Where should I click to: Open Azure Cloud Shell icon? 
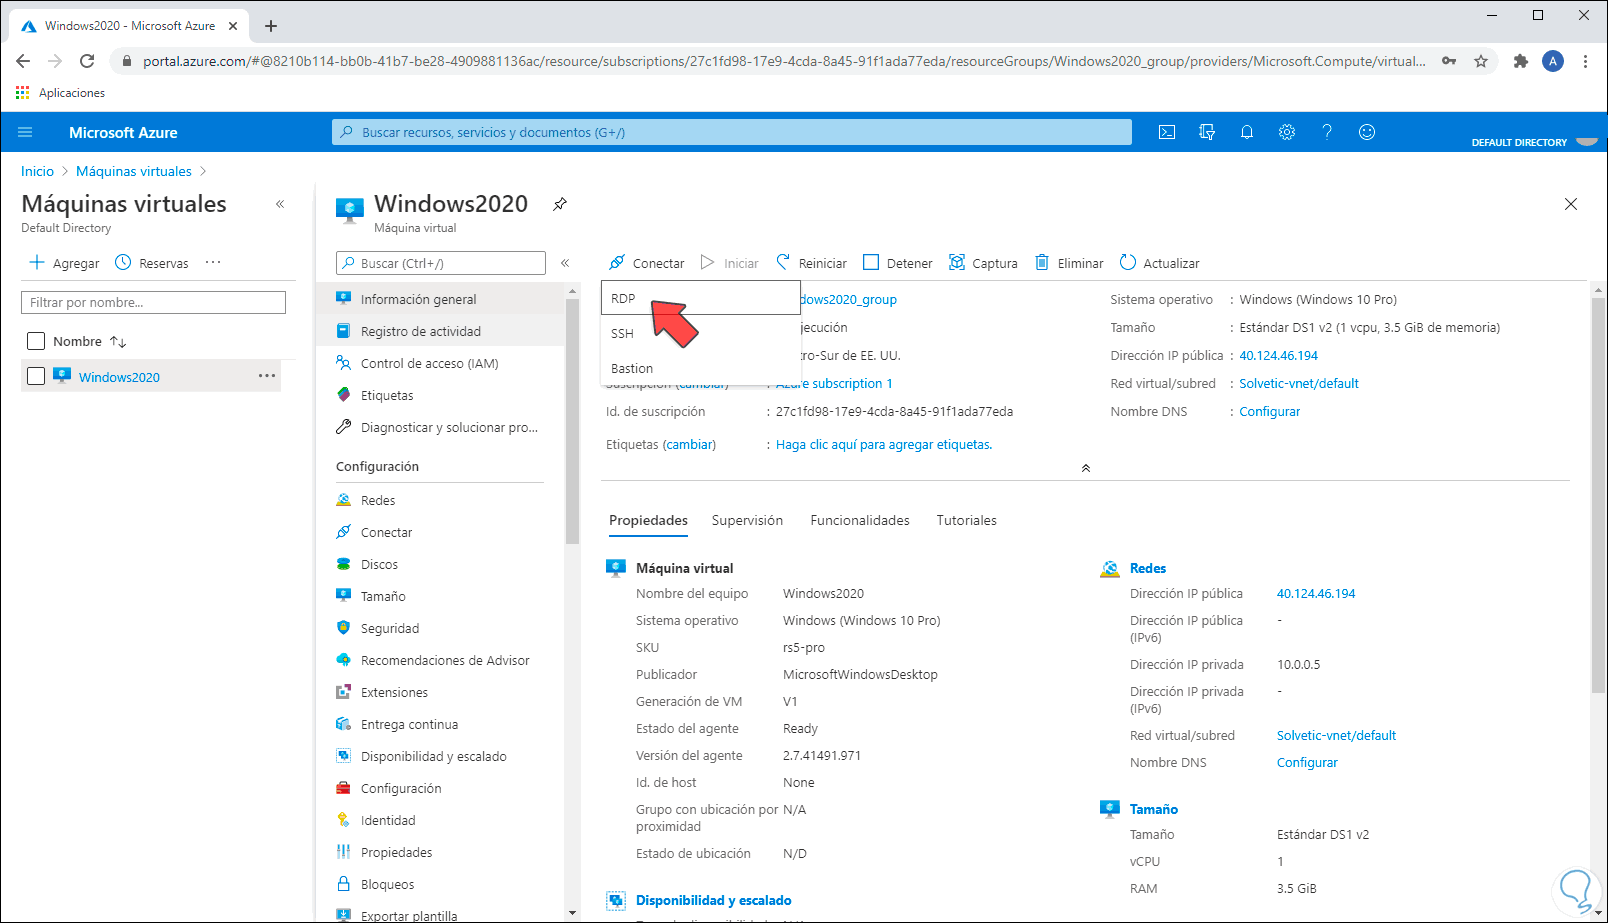click(1167, 132)
